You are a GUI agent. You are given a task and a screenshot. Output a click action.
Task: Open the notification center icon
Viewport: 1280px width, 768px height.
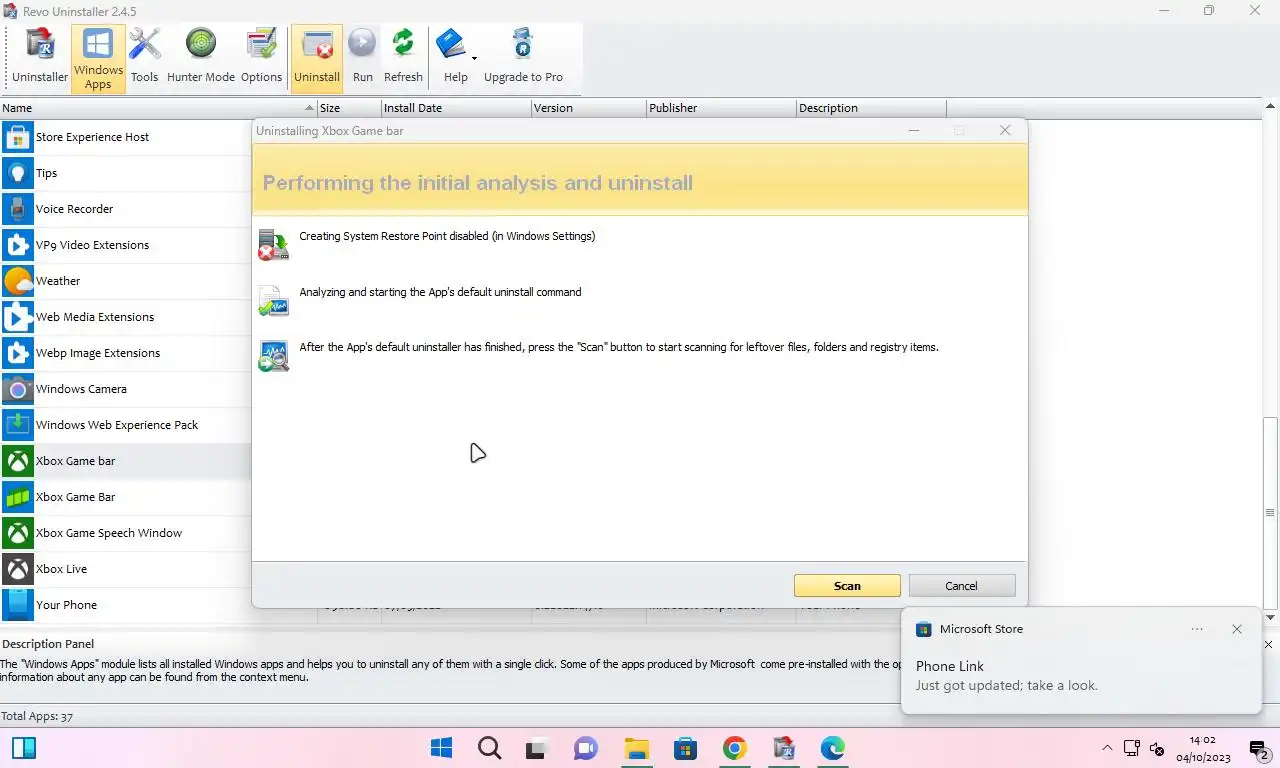click(x=1259, y=748)
